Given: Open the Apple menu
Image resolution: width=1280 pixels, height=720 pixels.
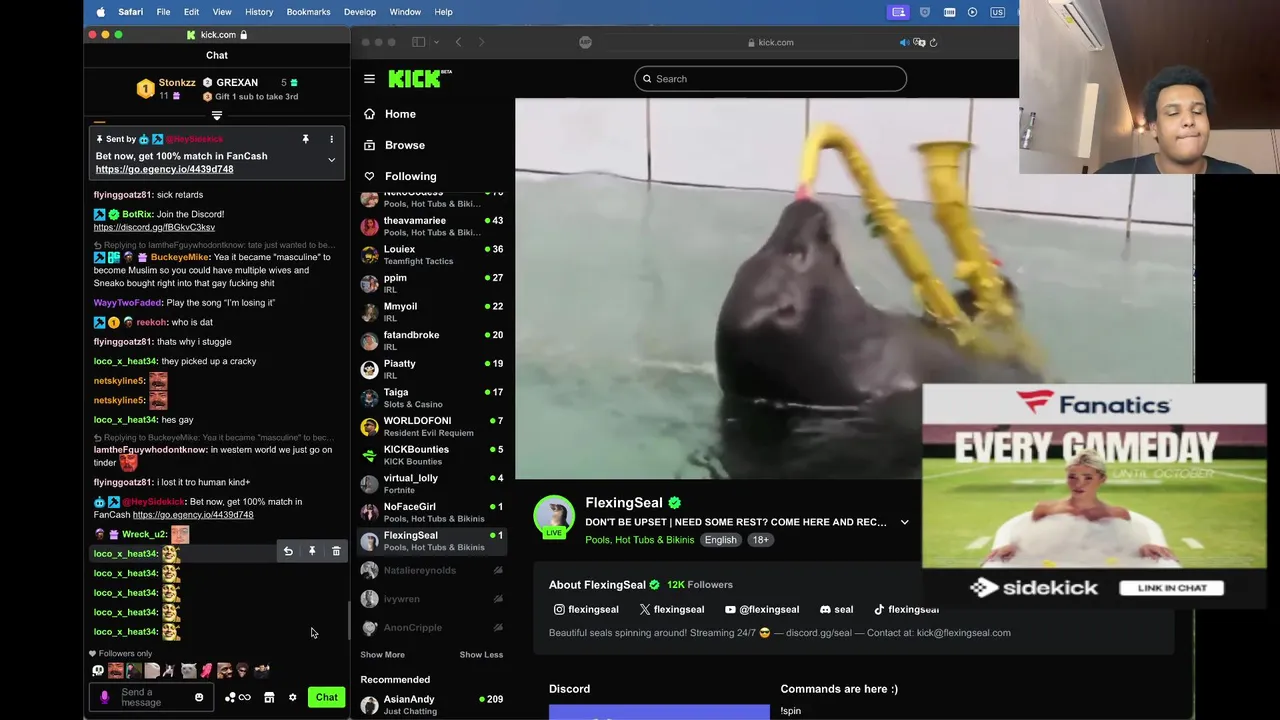Looking at the screenshot, I should pos(100,12).
